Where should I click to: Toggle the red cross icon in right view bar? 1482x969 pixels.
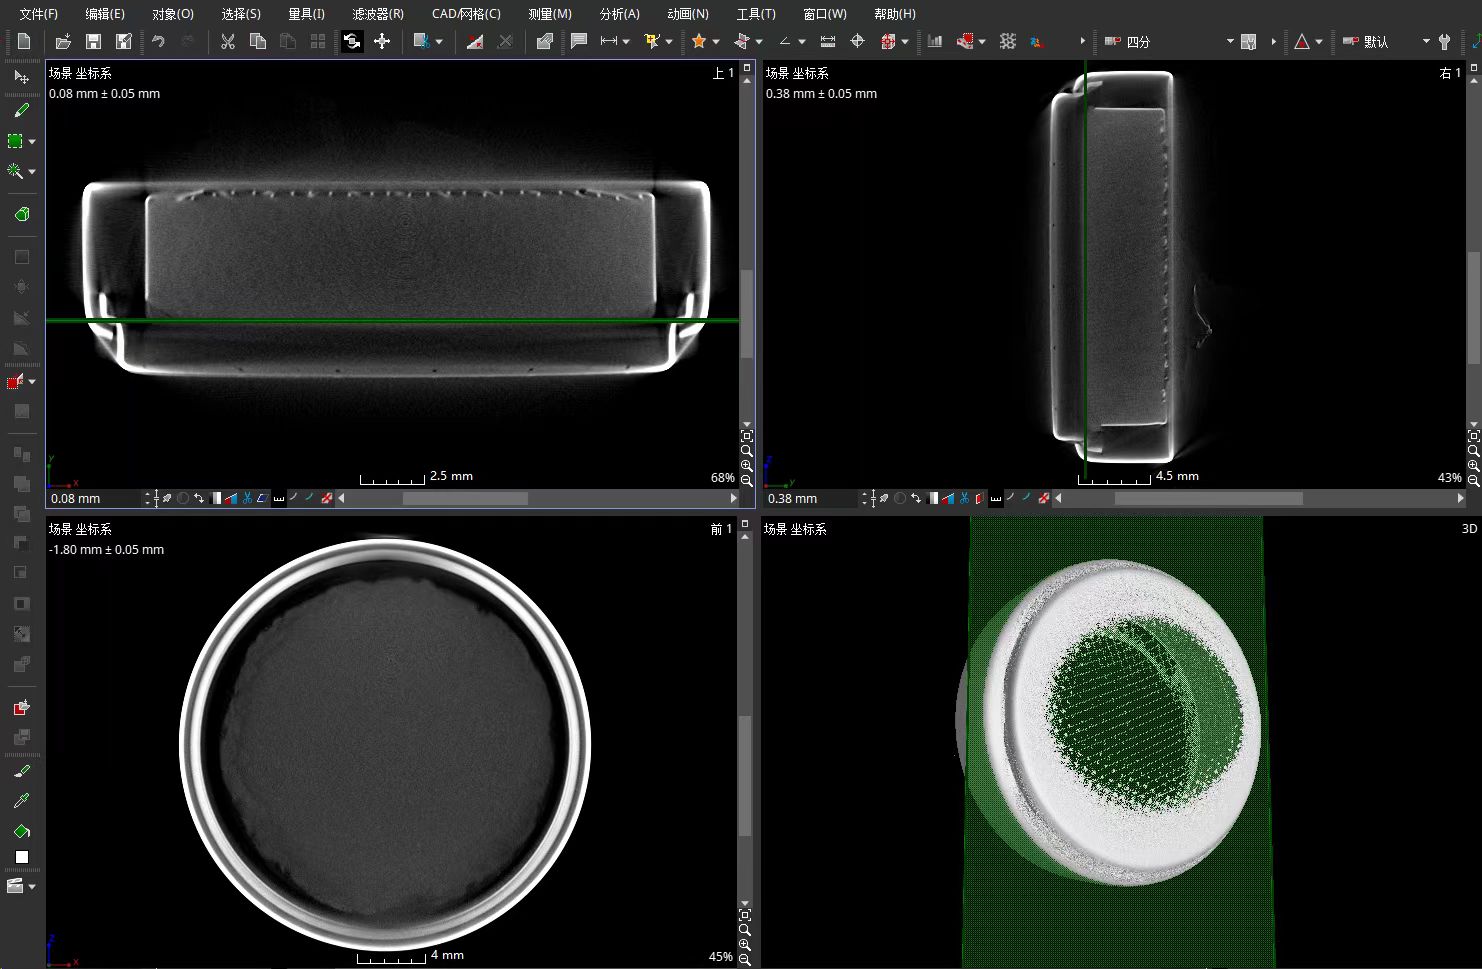(x=1044, y=498)
